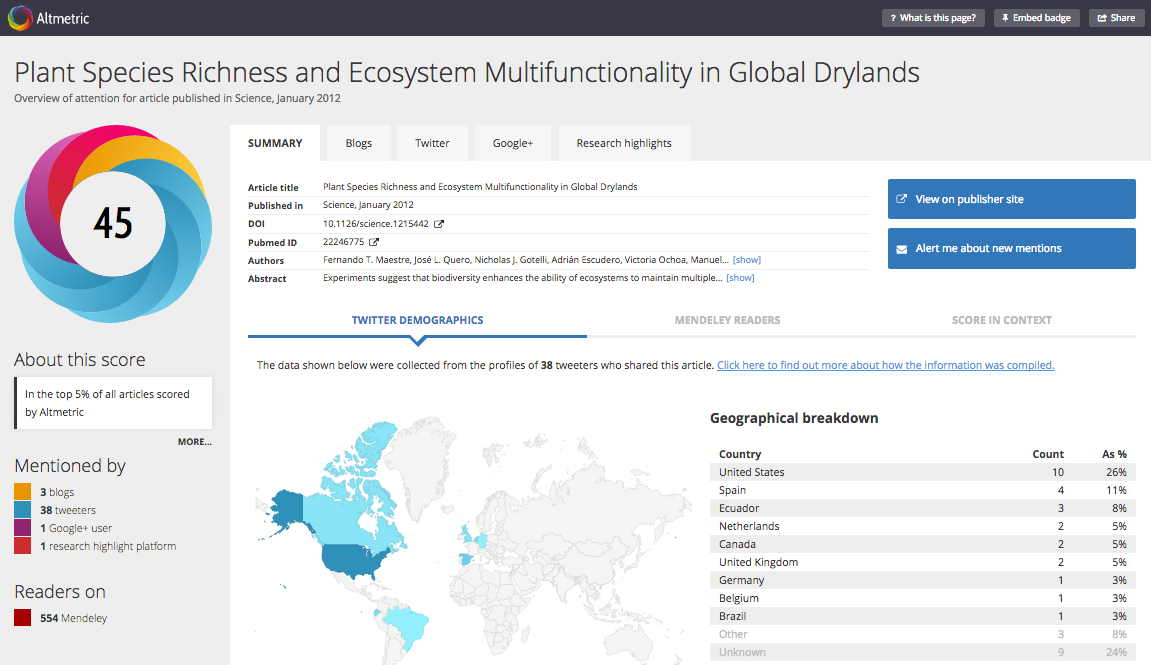Open the Embed badge option

point(1036,18)
